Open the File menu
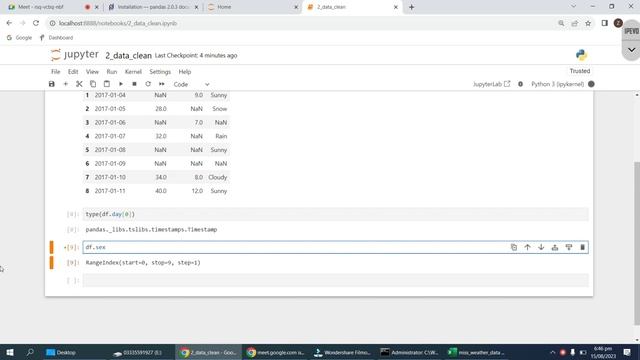The height and width of the screenshot is (360, 640). pyautogui.click(x=56, y=72)
